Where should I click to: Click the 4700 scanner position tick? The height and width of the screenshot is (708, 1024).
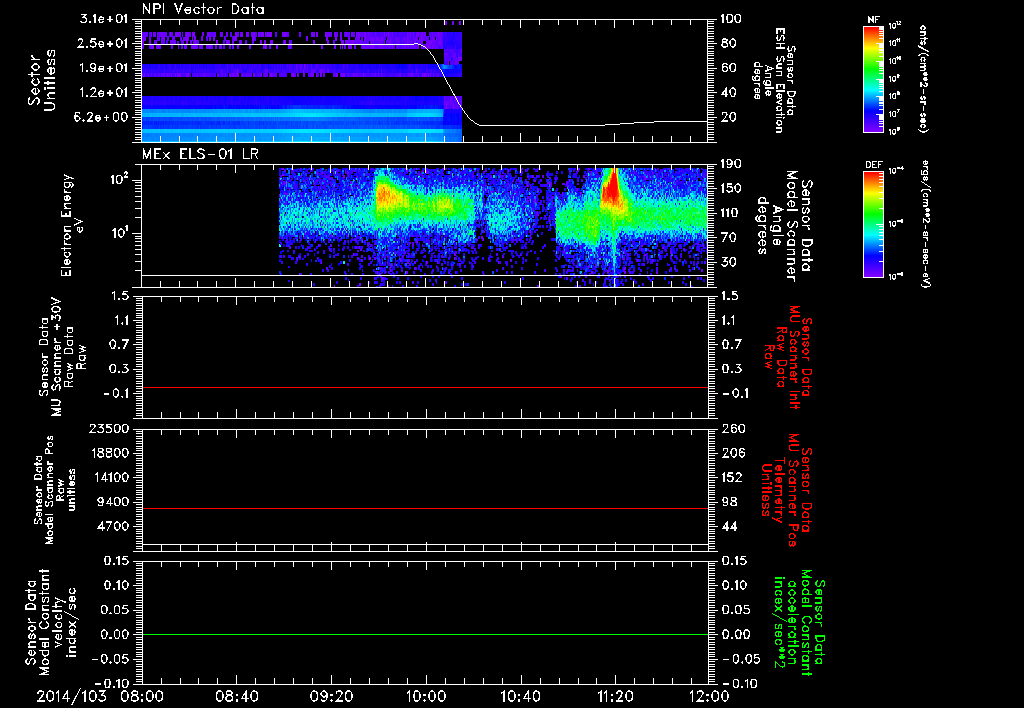pyautogui.click(x=113, y=526)
